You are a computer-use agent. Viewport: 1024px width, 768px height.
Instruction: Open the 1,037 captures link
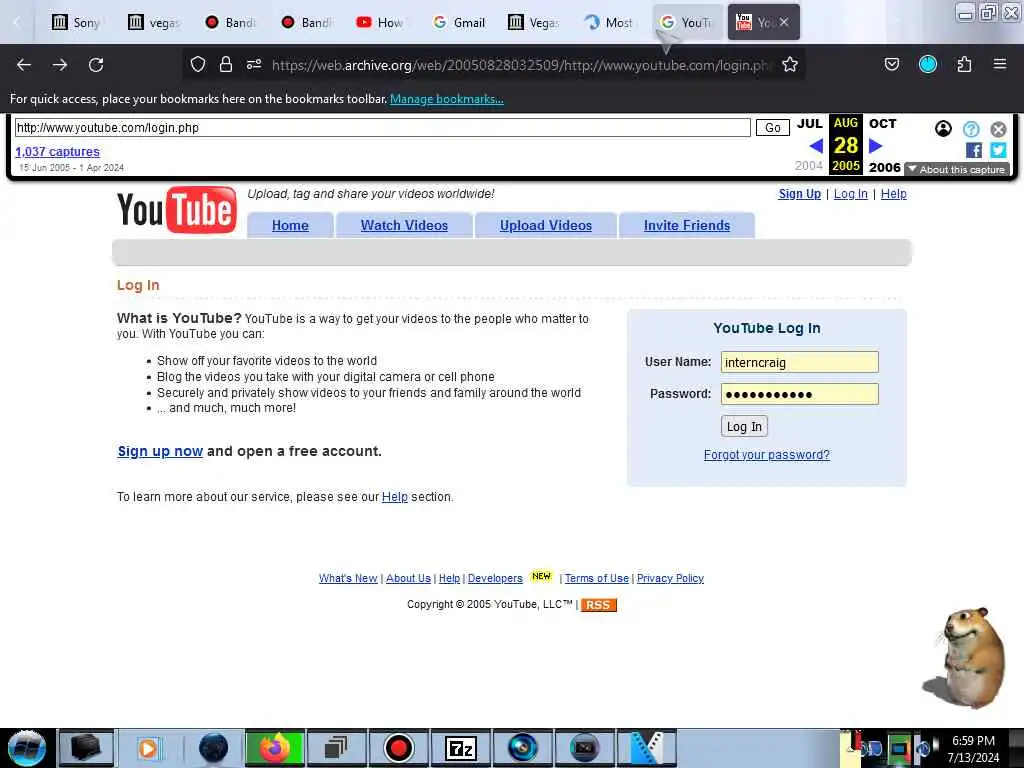tap(57, 152)
